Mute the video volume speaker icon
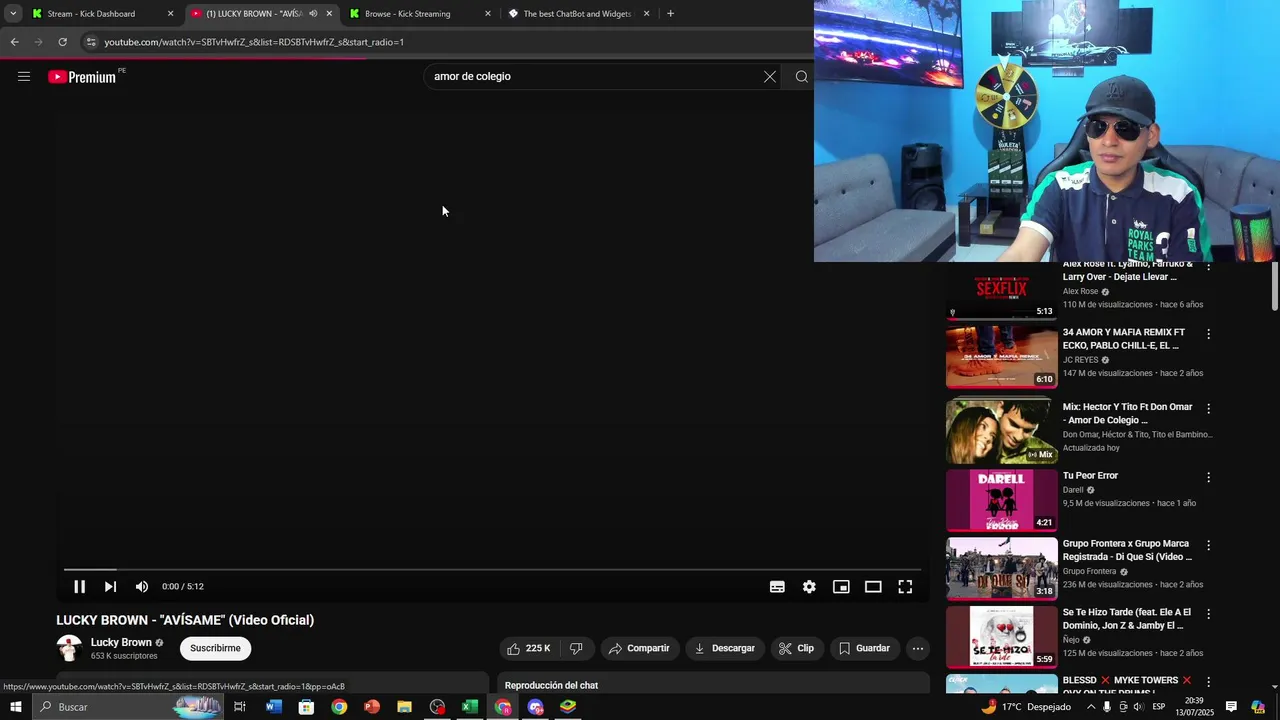 coord(142,587)
